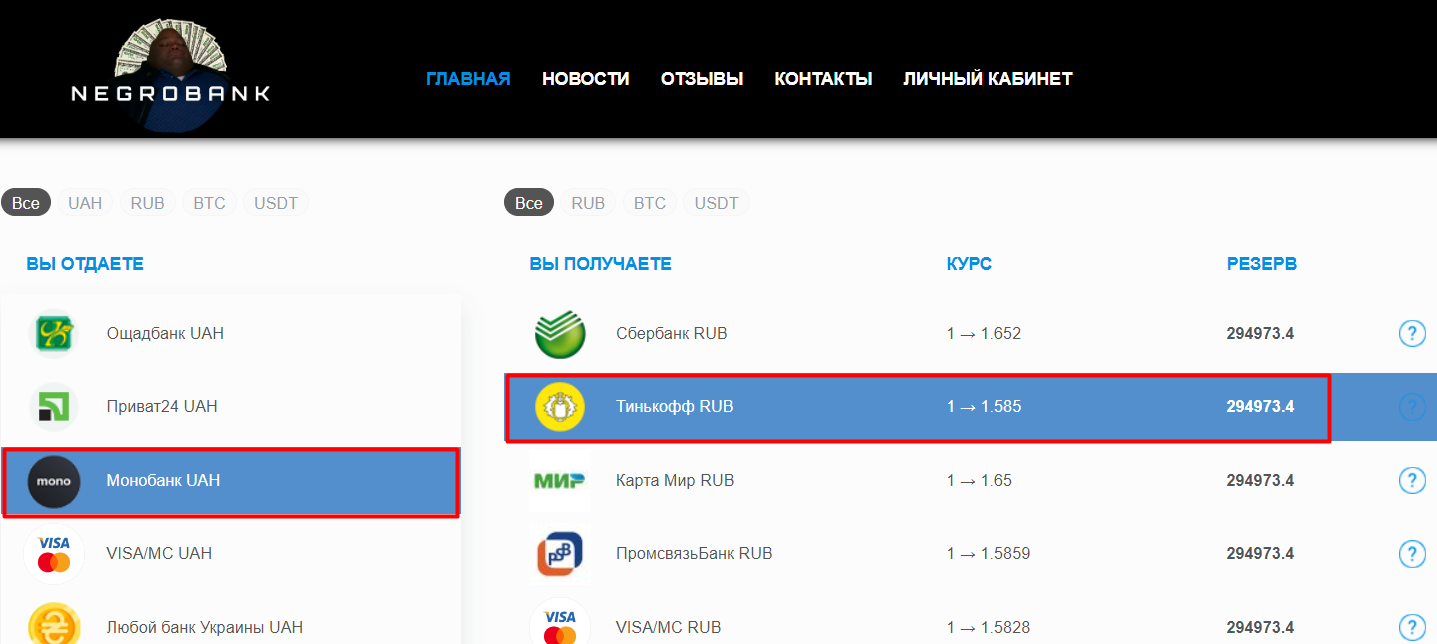Go to the Главная page
This screenshot has width=1437, height=644.
click(468, 79)
